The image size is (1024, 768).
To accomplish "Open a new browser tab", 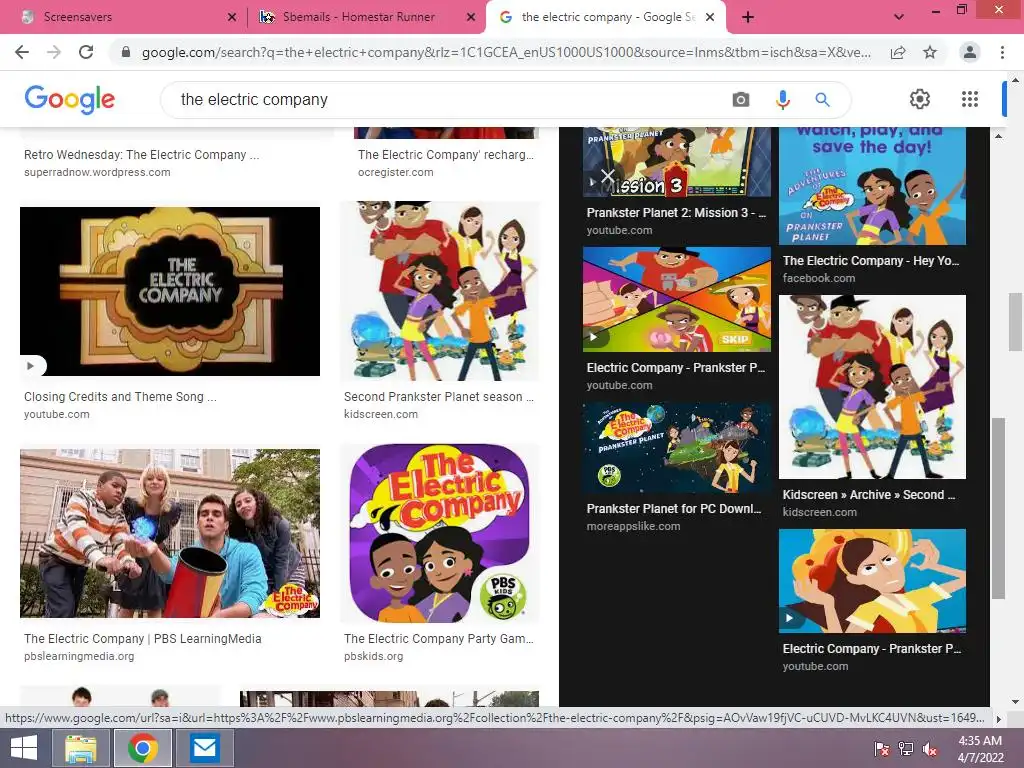I will (748, 17).
